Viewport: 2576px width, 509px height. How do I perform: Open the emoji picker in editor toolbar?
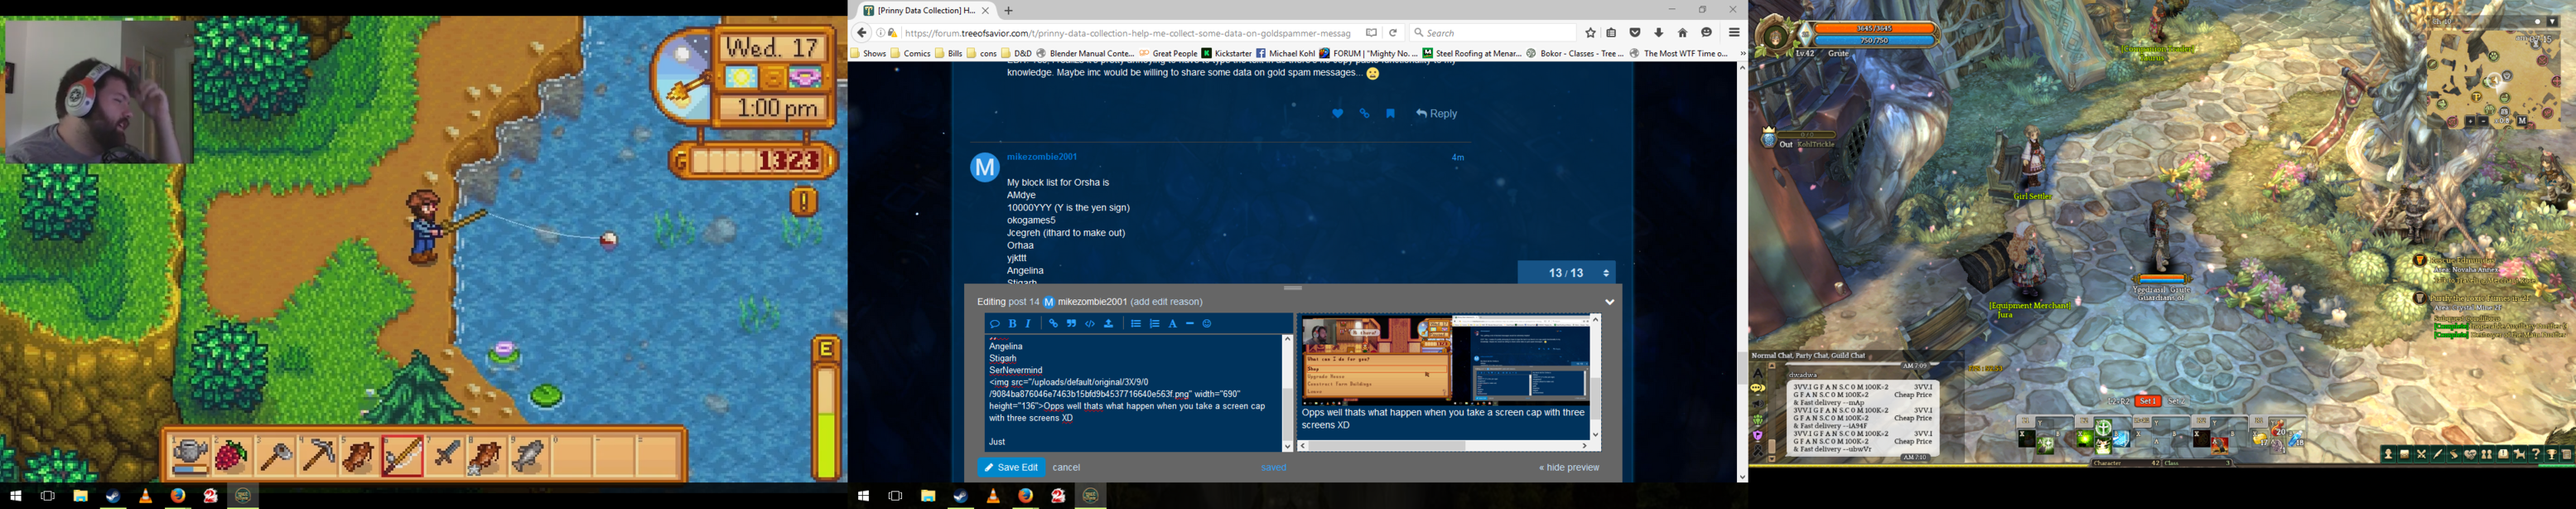(1207, 324)
